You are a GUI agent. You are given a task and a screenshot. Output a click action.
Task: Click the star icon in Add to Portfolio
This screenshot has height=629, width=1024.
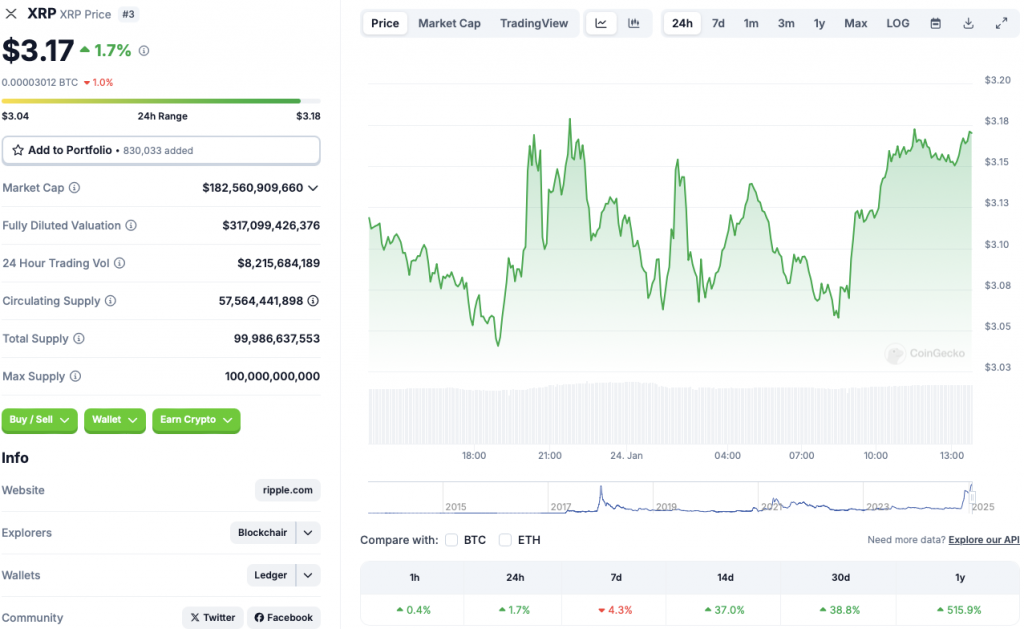pyautogui.click(x=18, y=150)
